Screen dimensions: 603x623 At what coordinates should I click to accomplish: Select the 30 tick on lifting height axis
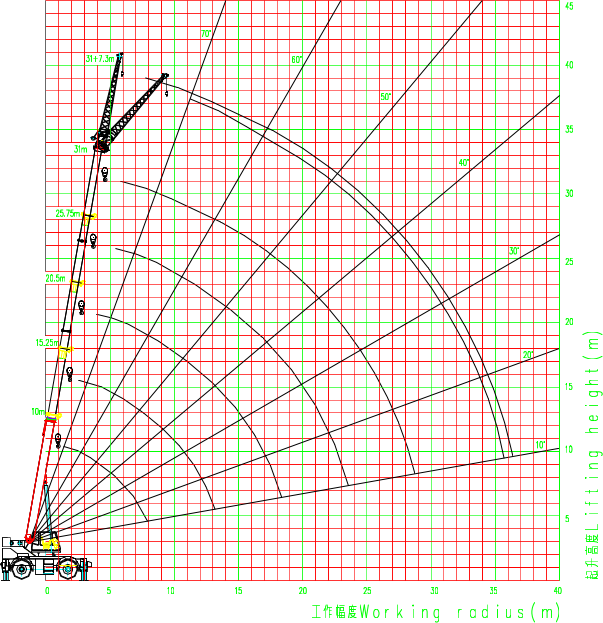[x=569, y=193]
